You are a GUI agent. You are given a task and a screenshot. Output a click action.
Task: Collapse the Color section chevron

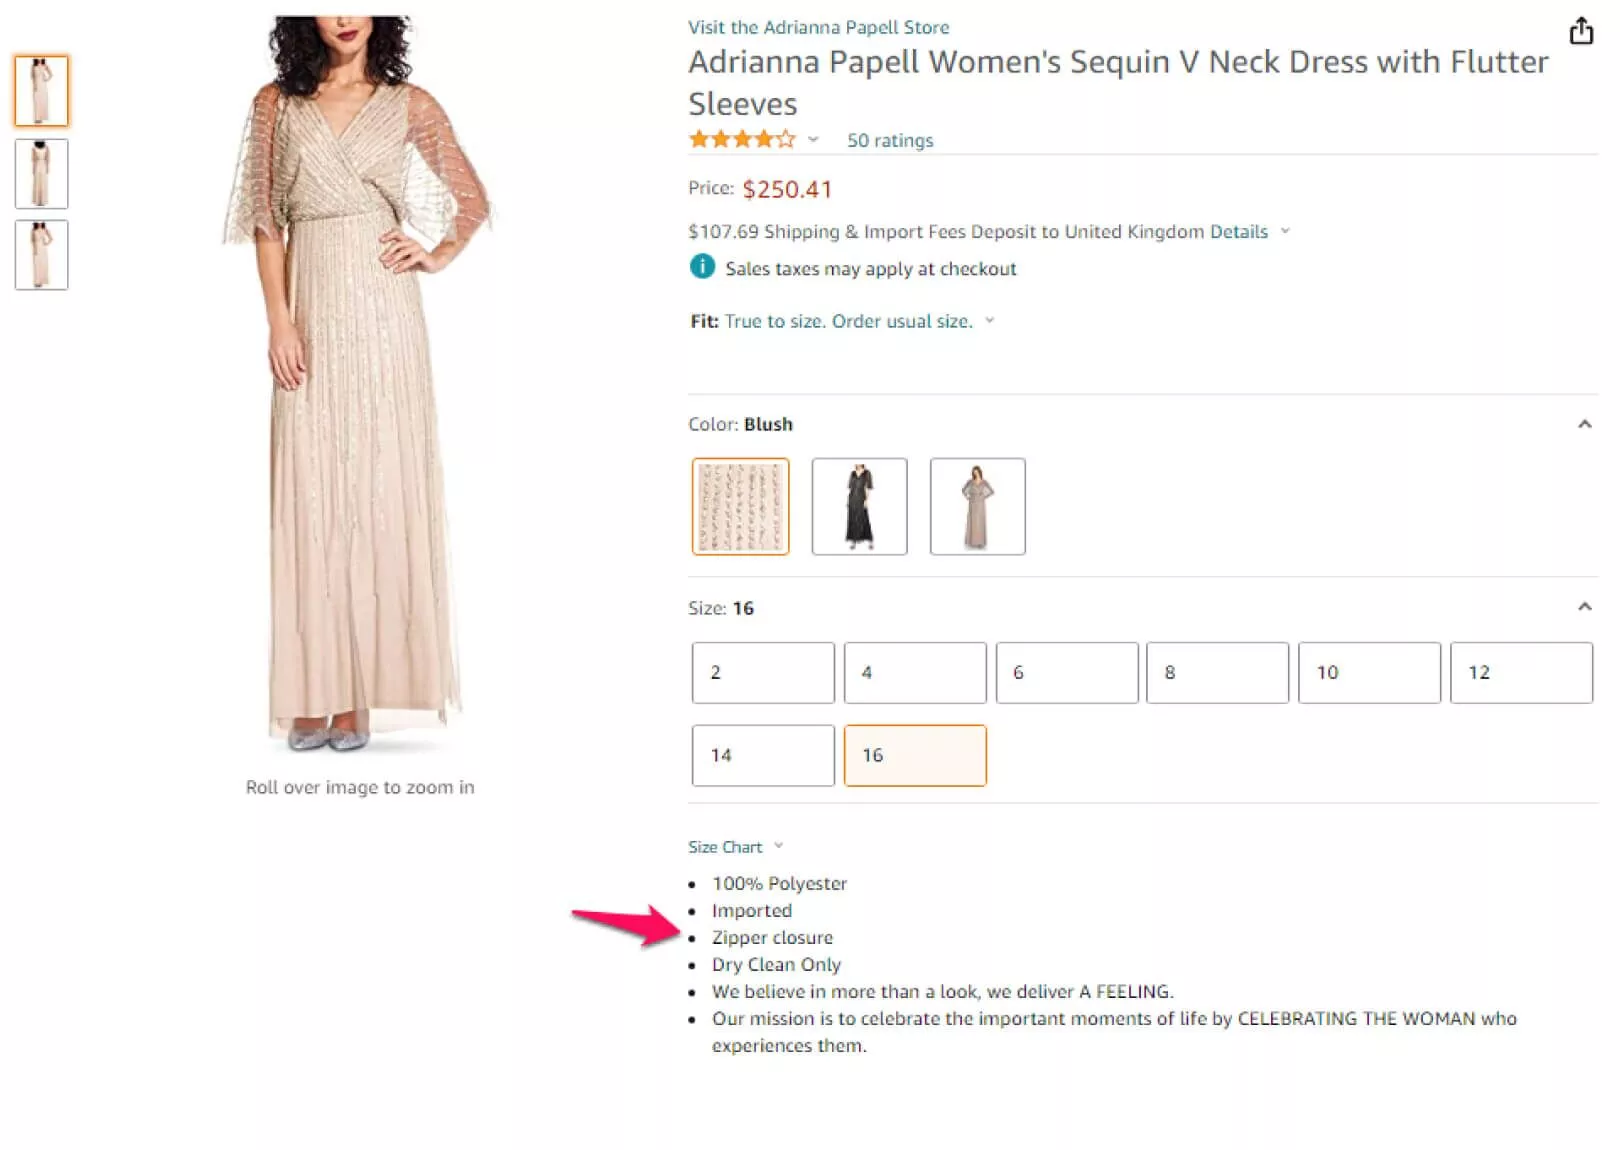click(1584, 424)
